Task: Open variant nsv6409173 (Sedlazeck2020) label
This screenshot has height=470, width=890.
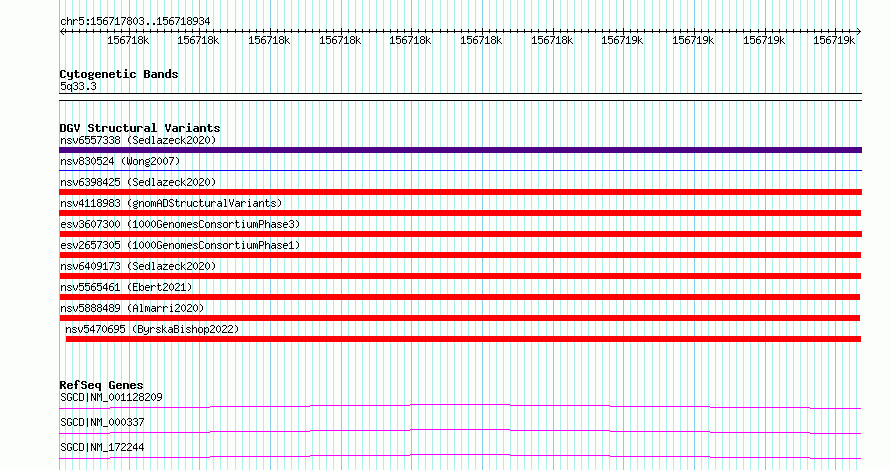Action: click(x=138, y=266)
